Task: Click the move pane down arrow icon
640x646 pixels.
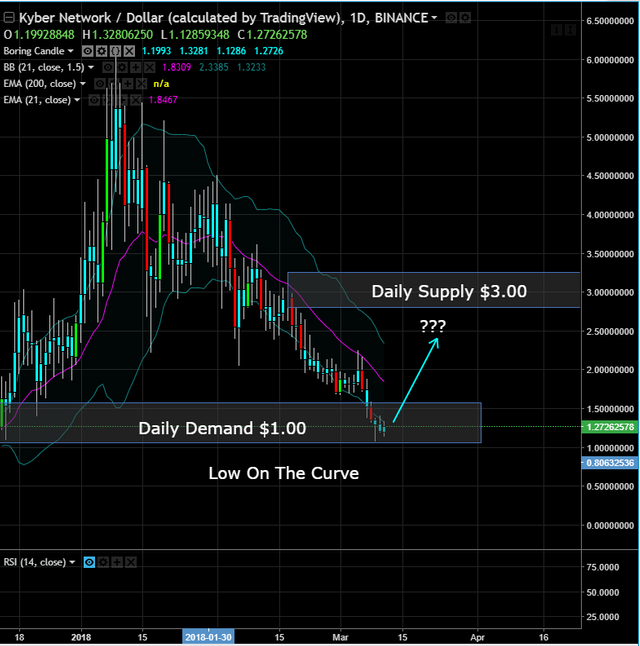Action: pyautogui.click(x=557, y=30)
